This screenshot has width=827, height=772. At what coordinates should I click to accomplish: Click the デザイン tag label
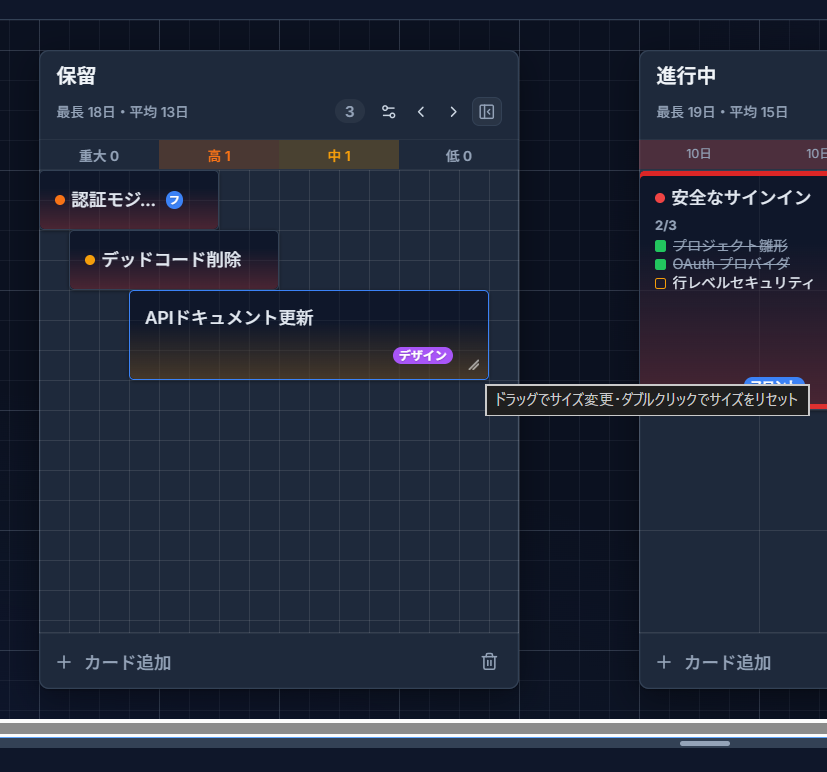click(423, 355)
